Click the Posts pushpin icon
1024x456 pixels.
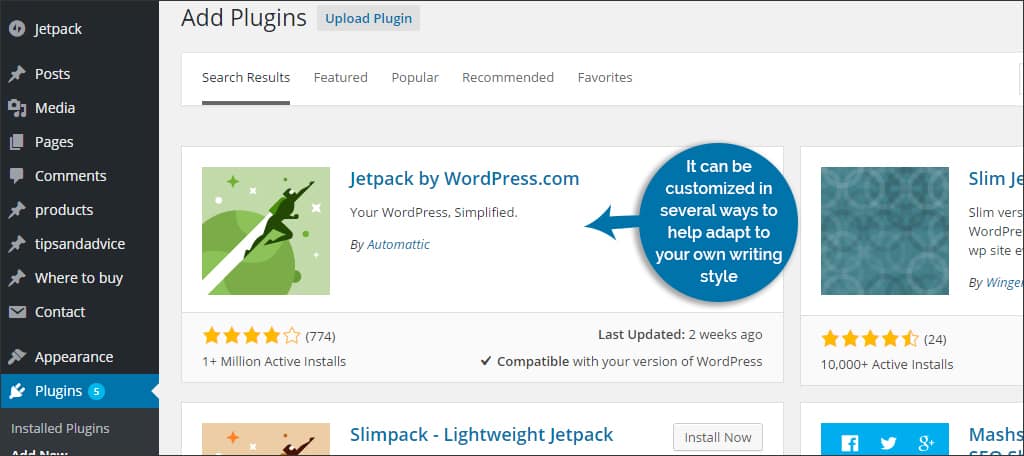click(17, 74)
